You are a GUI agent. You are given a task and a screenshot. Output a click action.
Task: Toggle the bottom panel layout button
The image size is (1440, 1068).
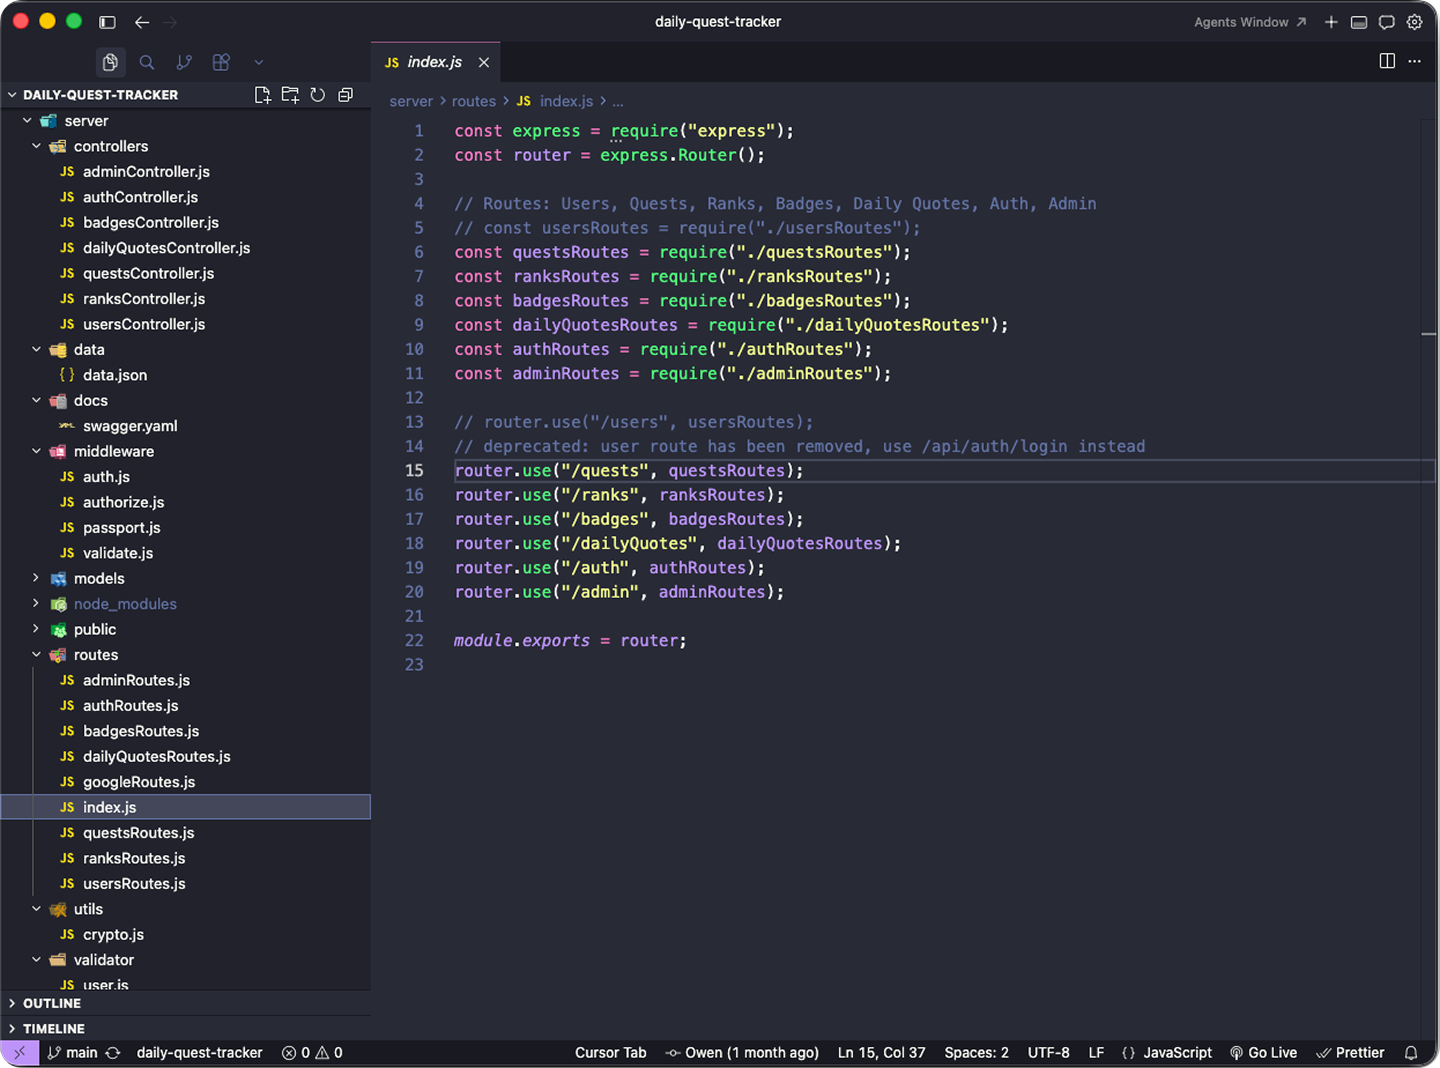pos(1359,22)
